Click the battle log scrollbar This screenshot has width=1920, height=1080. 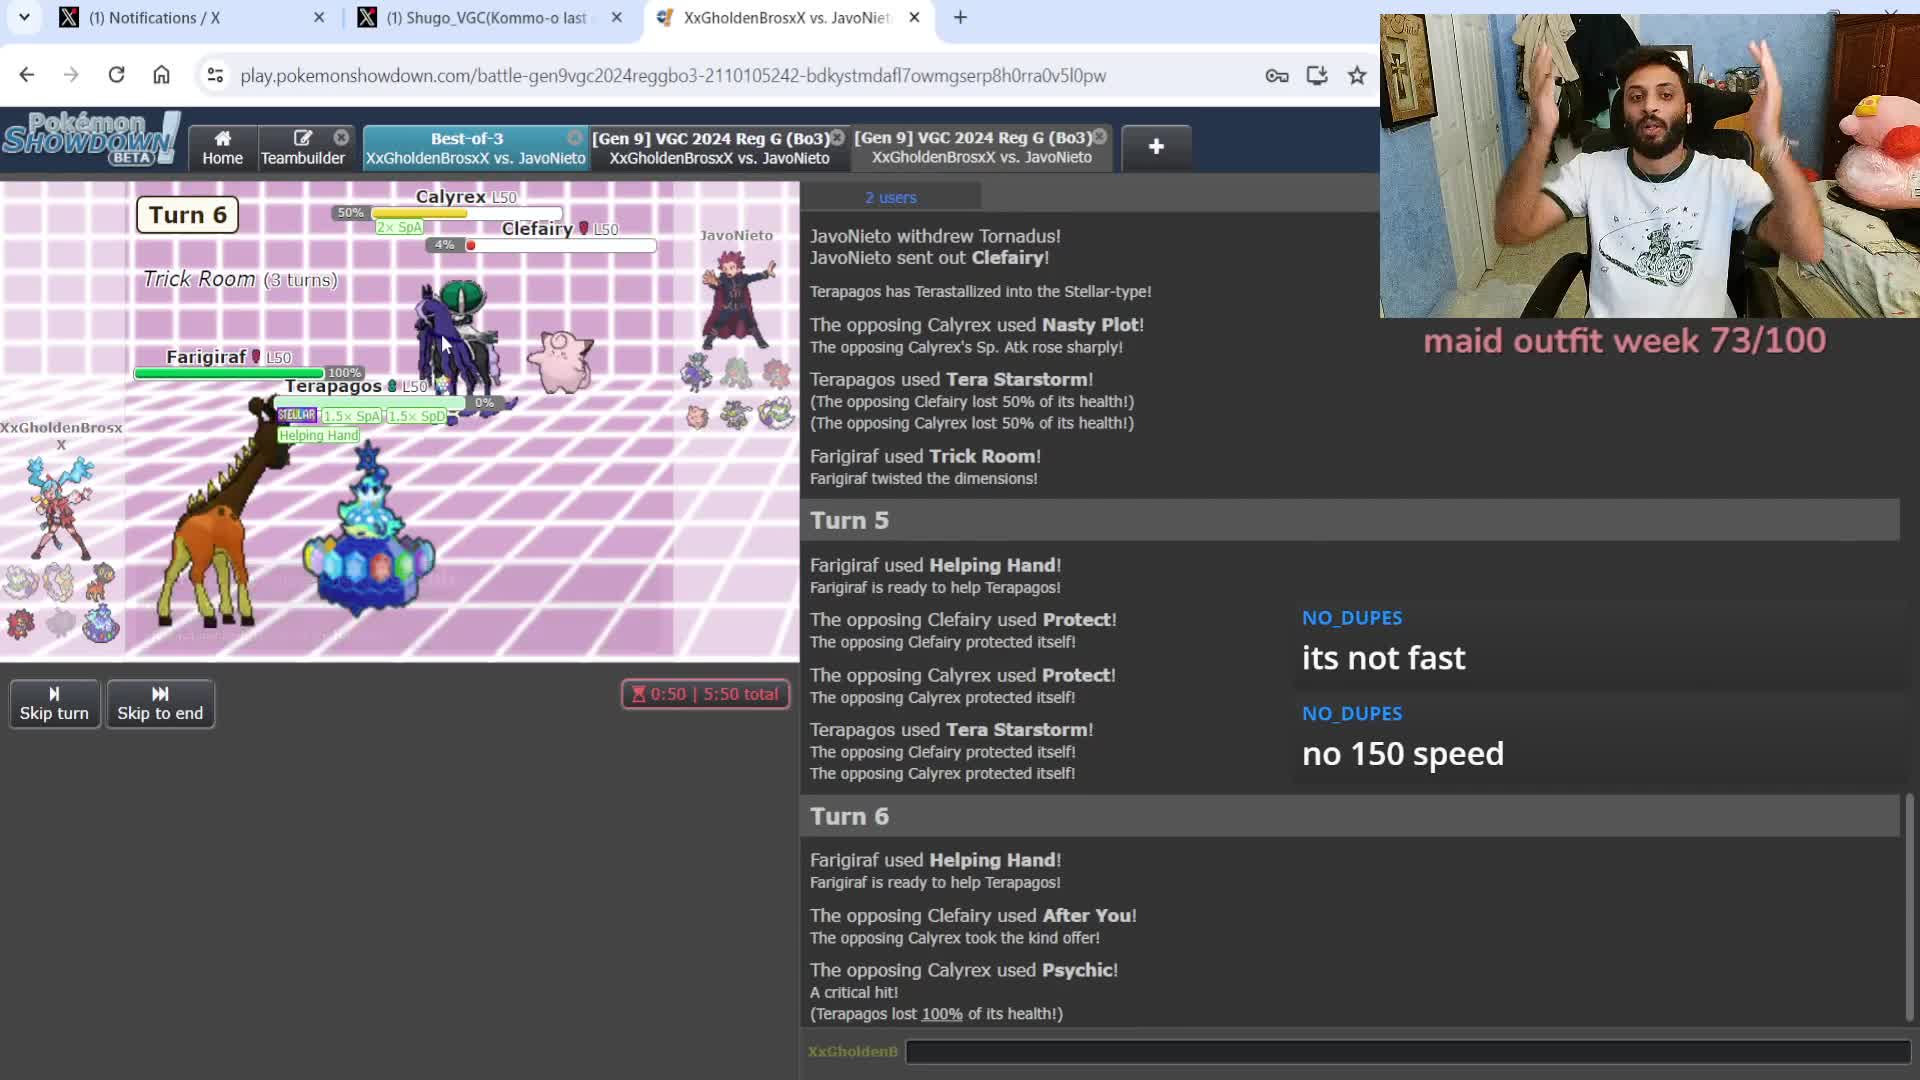tap(1910, 908)
